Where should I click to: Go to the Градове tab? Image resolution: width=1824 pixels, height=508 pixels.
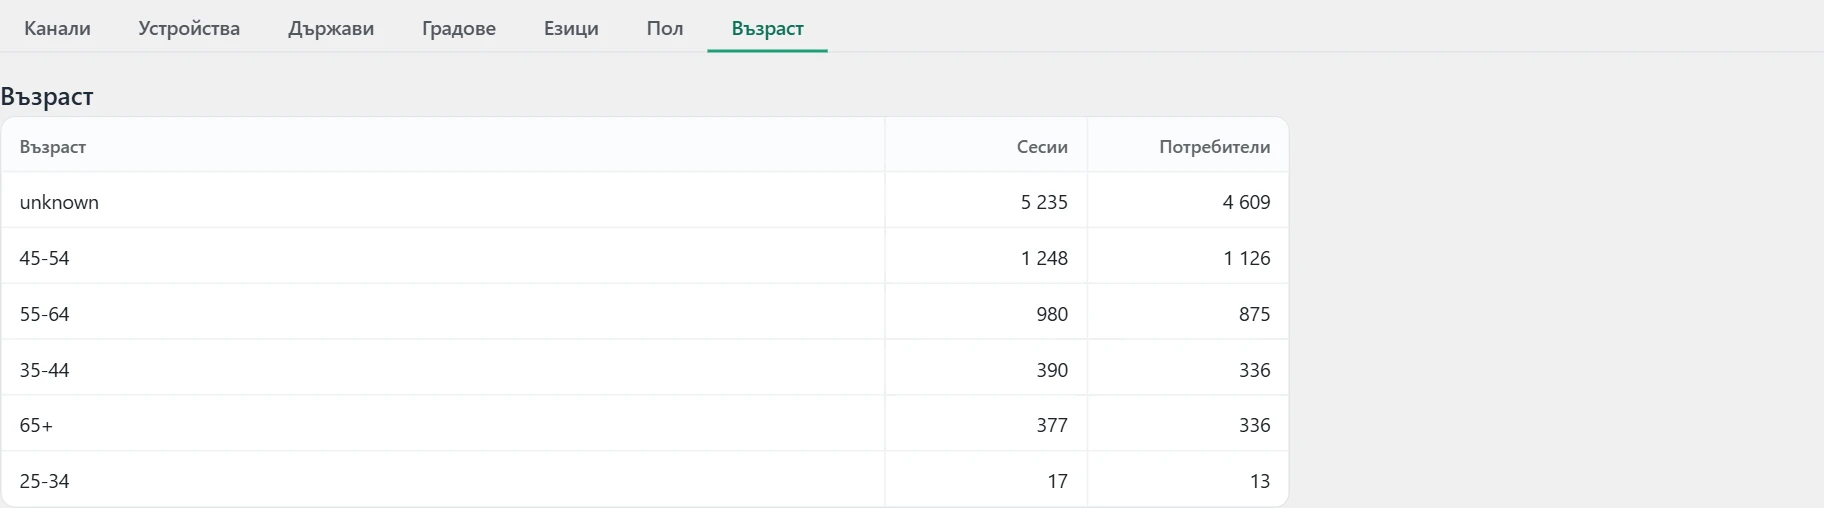point(459,28)
